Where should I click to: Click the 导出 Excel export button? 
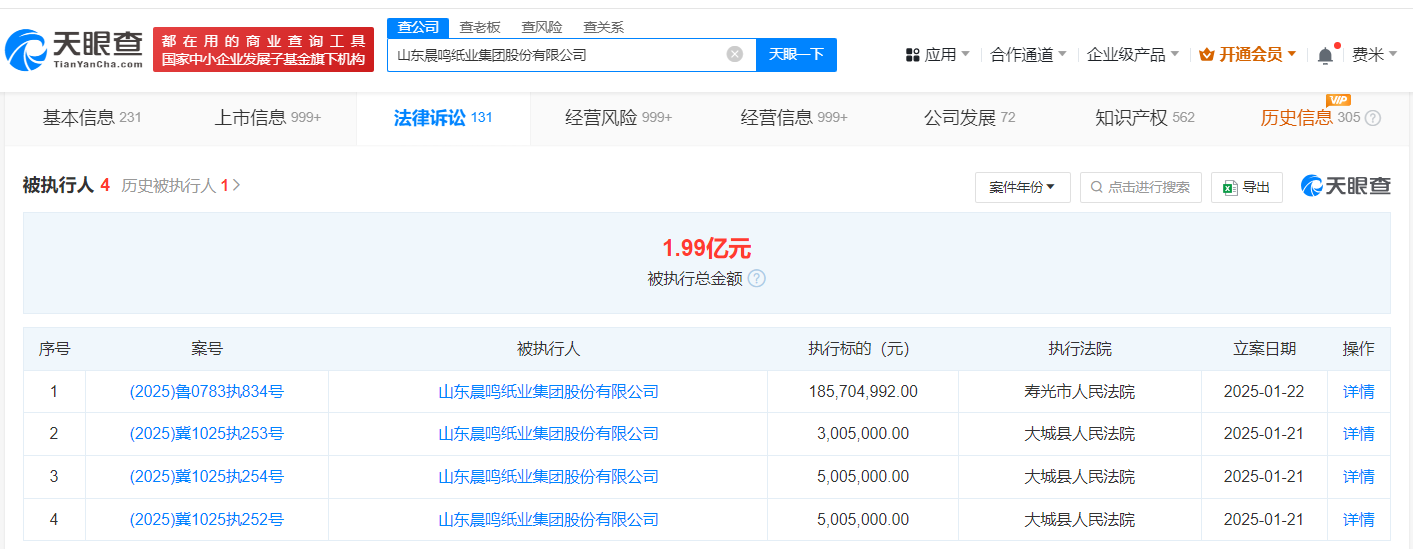[x=1246, y=187]
